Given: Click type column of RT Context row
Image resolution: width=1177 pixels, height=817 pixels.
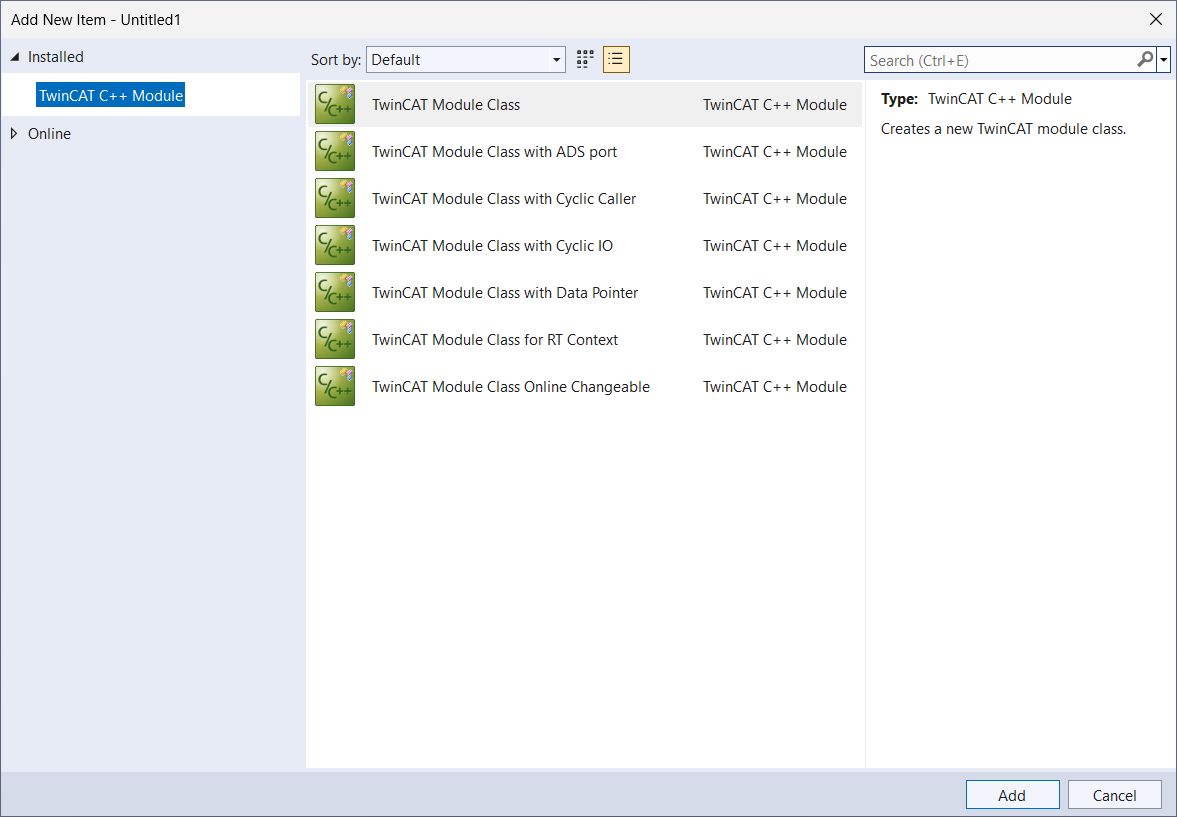Looking at the screenshot, I should pyautogui.click(x=775, y=339).
